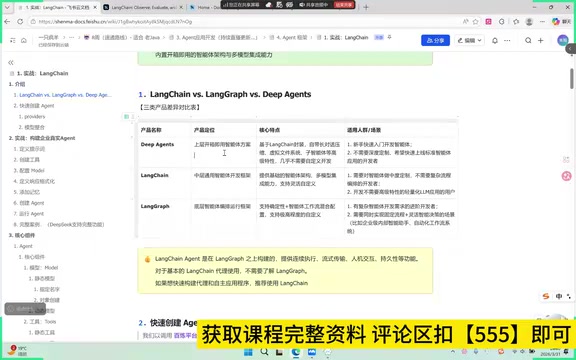Click the blue 分享 share button
This screenshot has width=576, height=360.
coord(435,40)
